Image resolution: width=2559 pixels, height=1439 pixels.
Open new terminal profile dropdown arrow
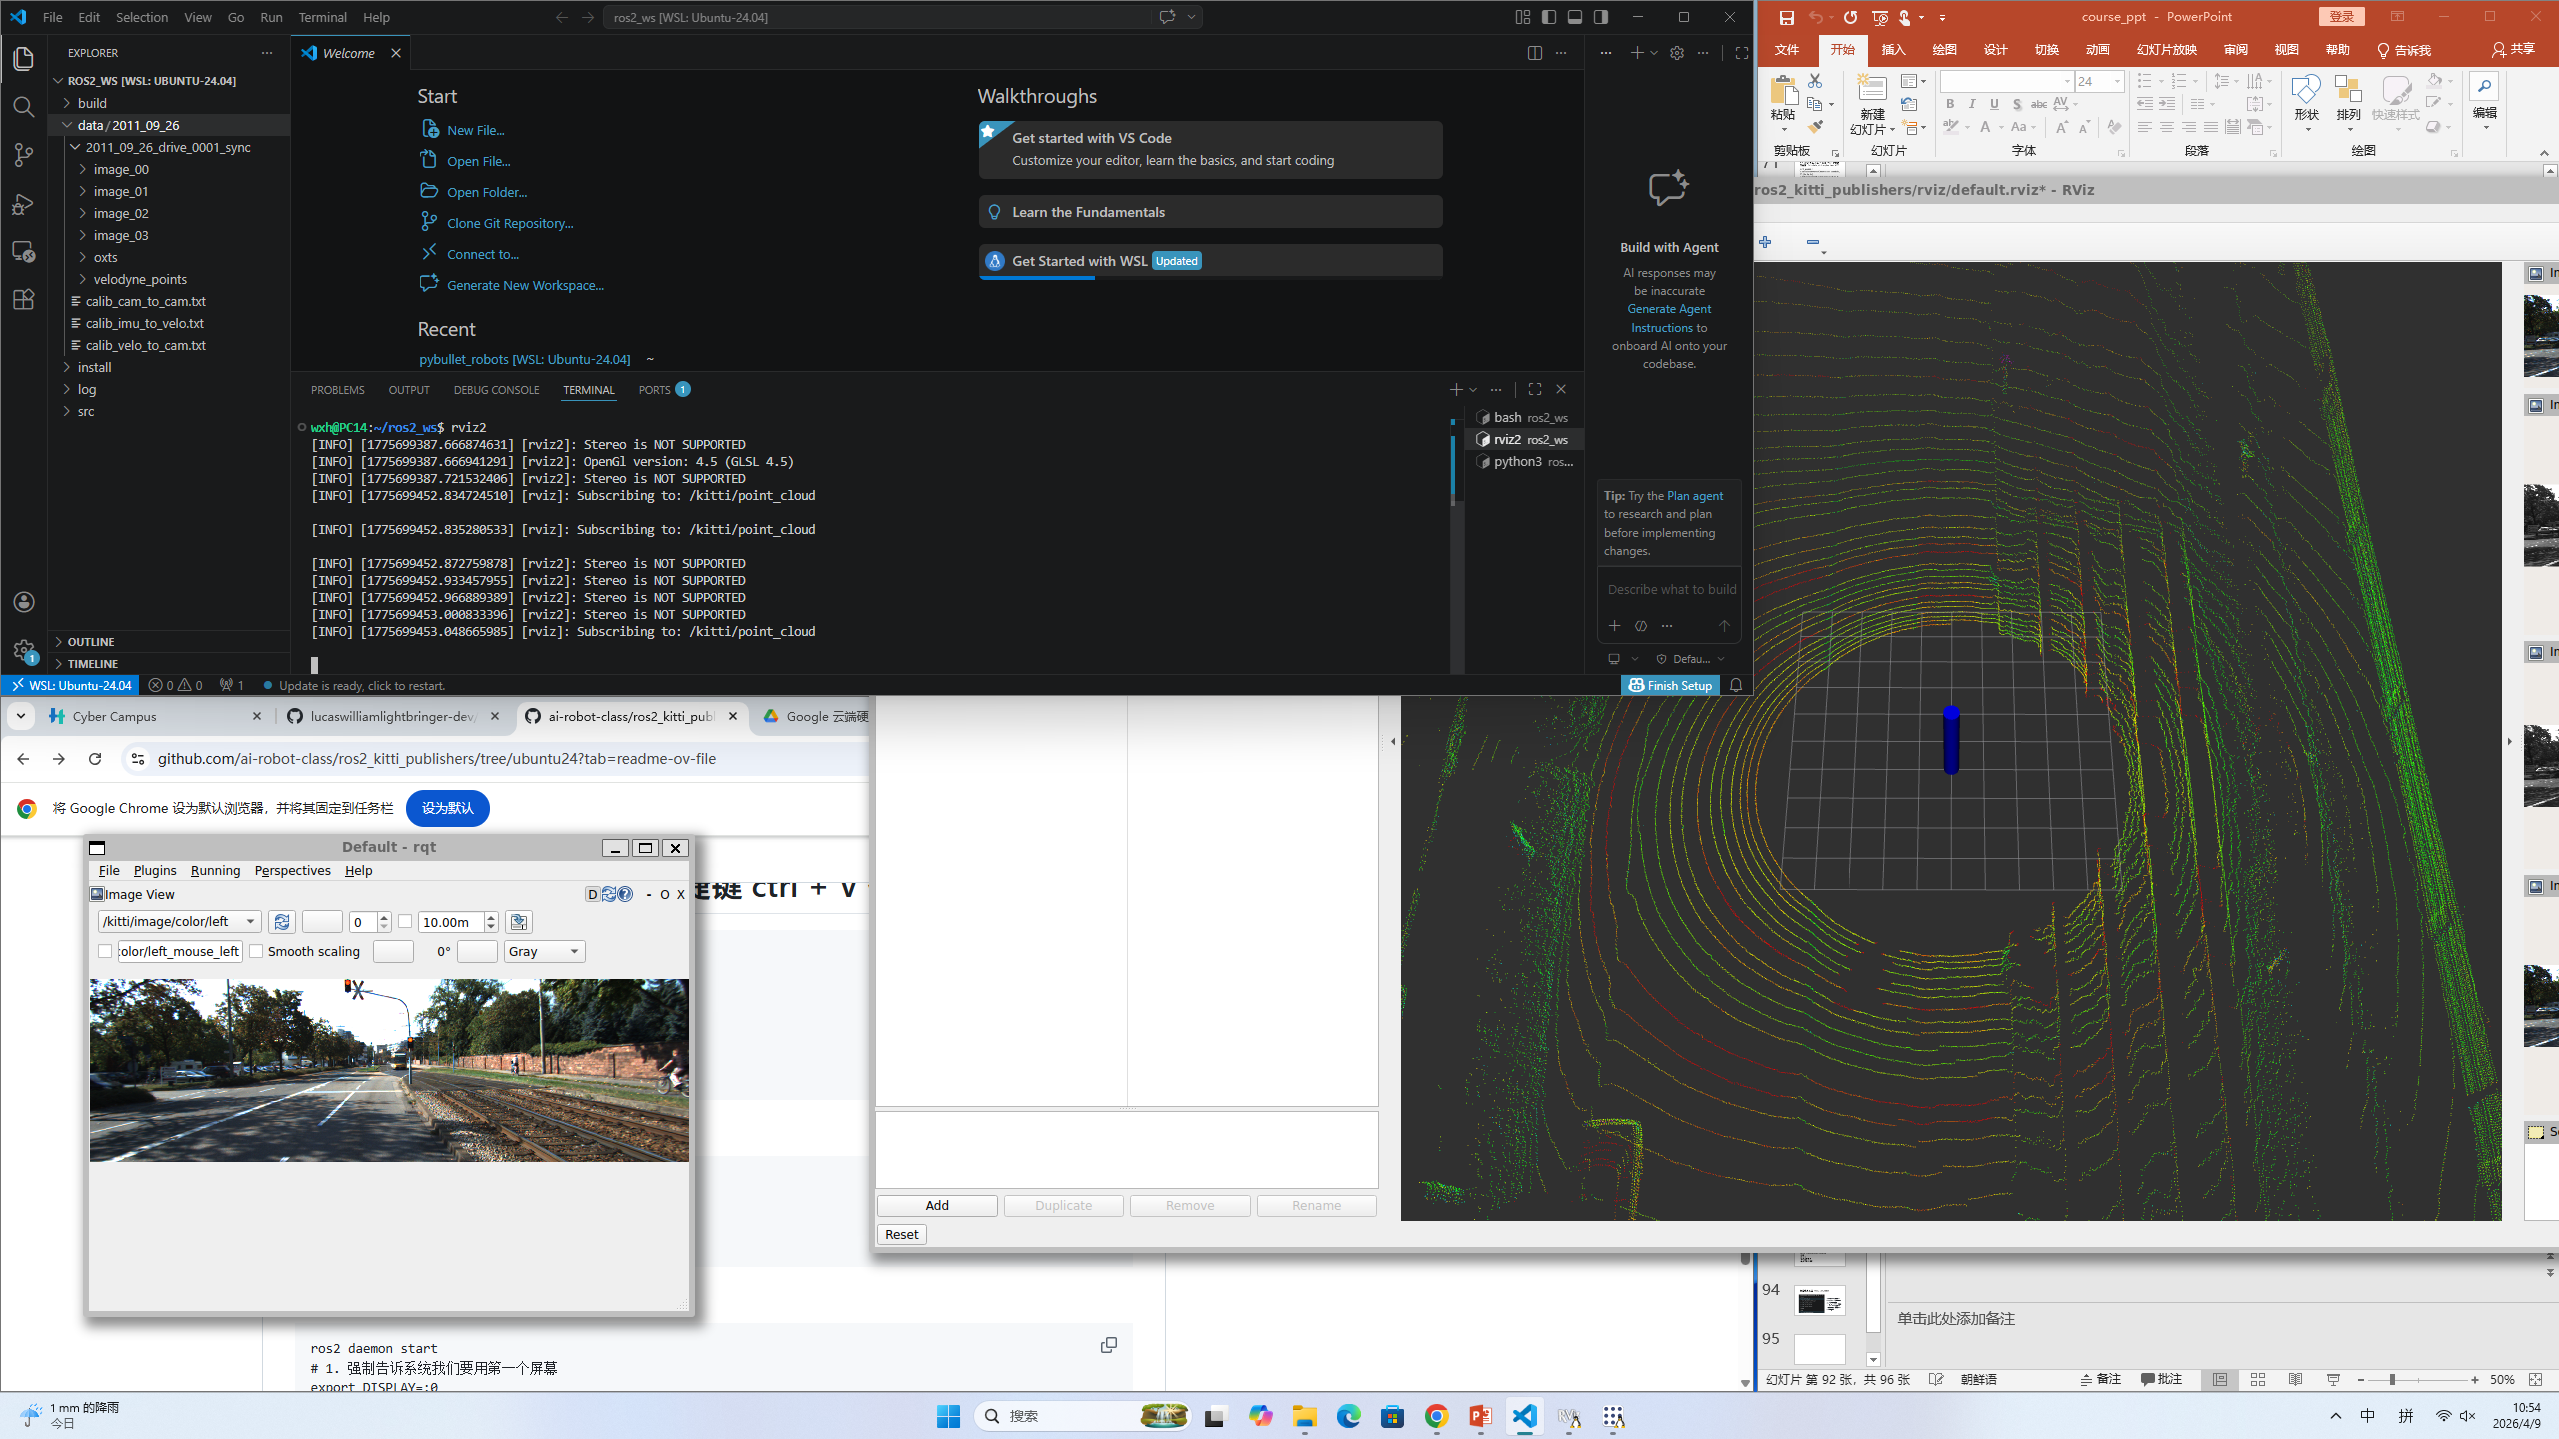pyautogui.click(x=1473, y=390)
